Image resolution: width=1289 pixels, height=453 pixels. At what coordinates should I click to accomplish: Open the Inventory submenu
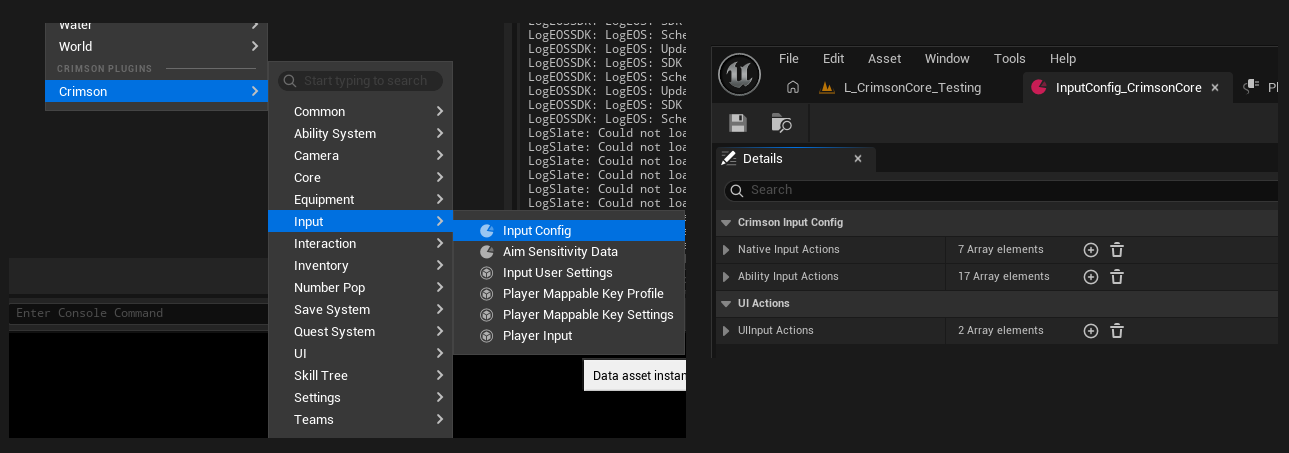pyautogui.click(x=360, y=266)
